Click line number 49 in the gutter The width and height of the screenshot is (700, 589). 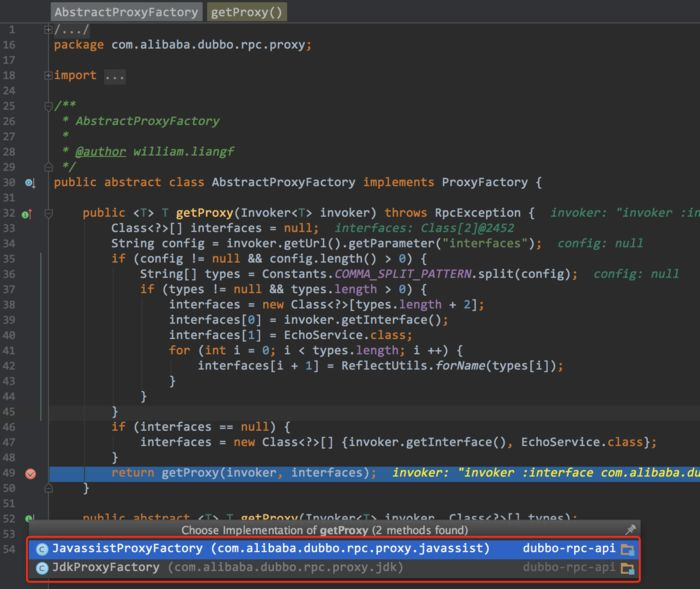pos(9,473)
